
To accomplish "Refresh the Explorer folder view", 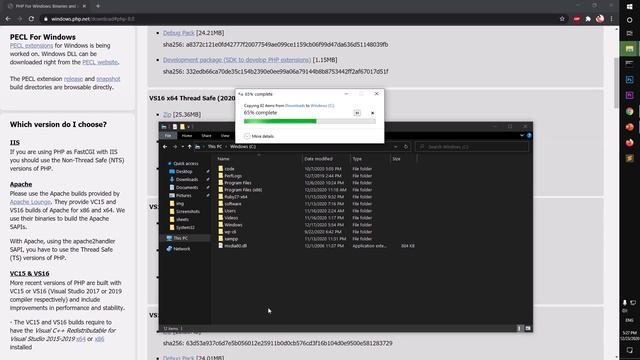I will pos(405,147).
